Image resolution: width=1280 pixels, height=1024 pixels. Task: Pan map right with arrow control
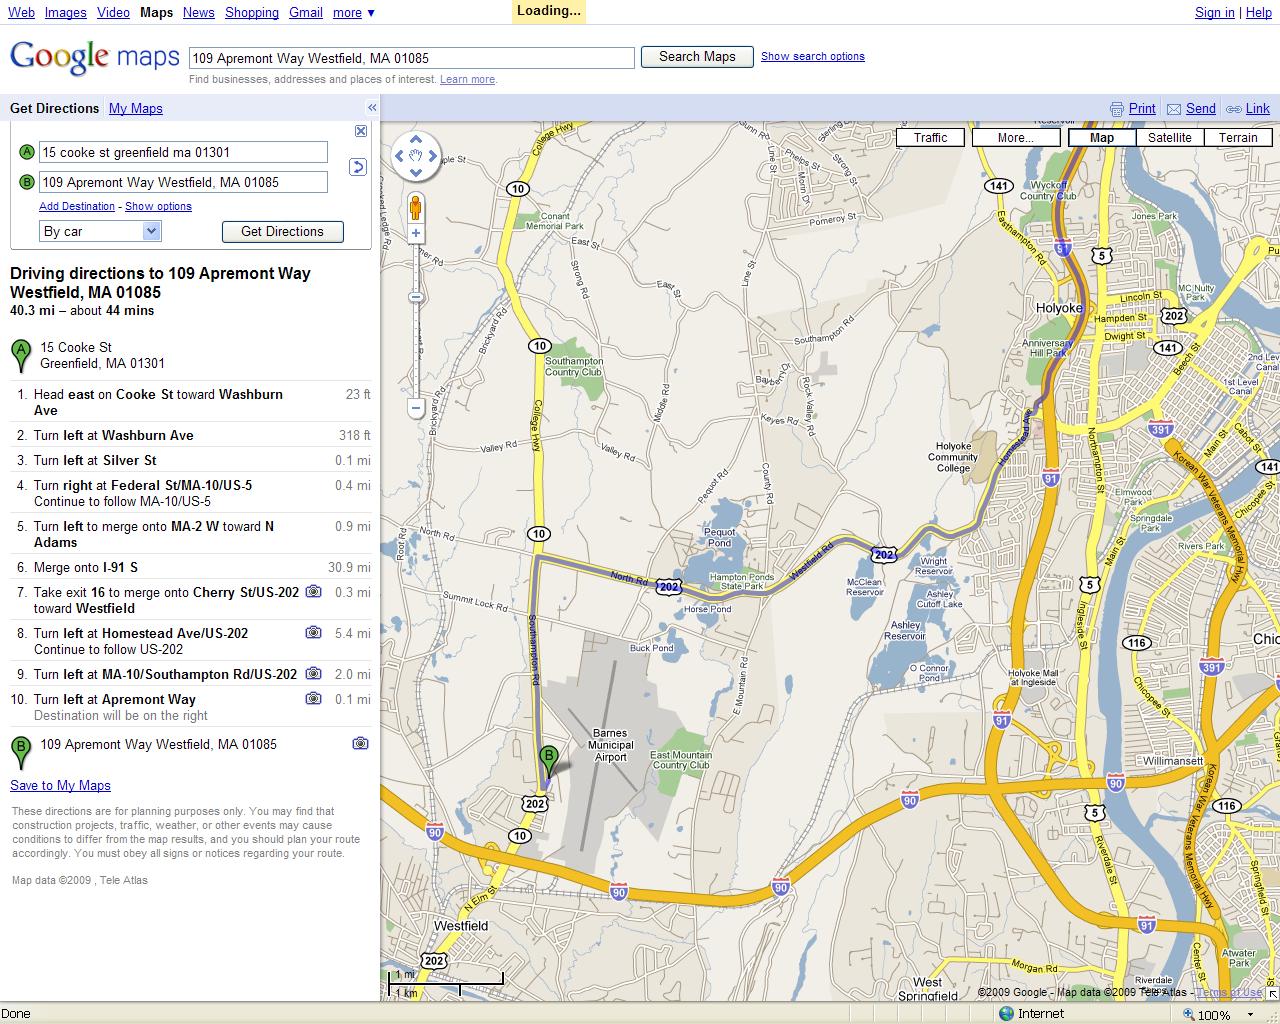coord(432,156)
